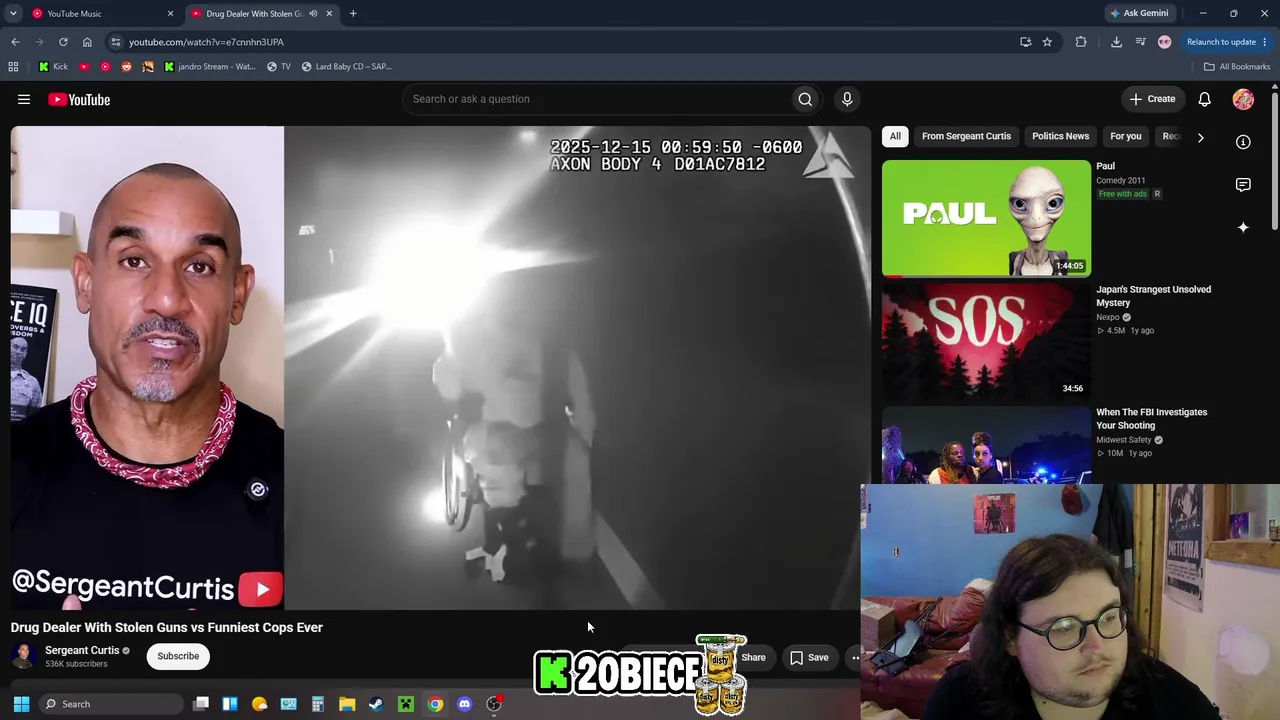The height and width of the screenshot is (720, 1280).
Task: Go back with the browser back arrow
Action: tap(15, 42)
